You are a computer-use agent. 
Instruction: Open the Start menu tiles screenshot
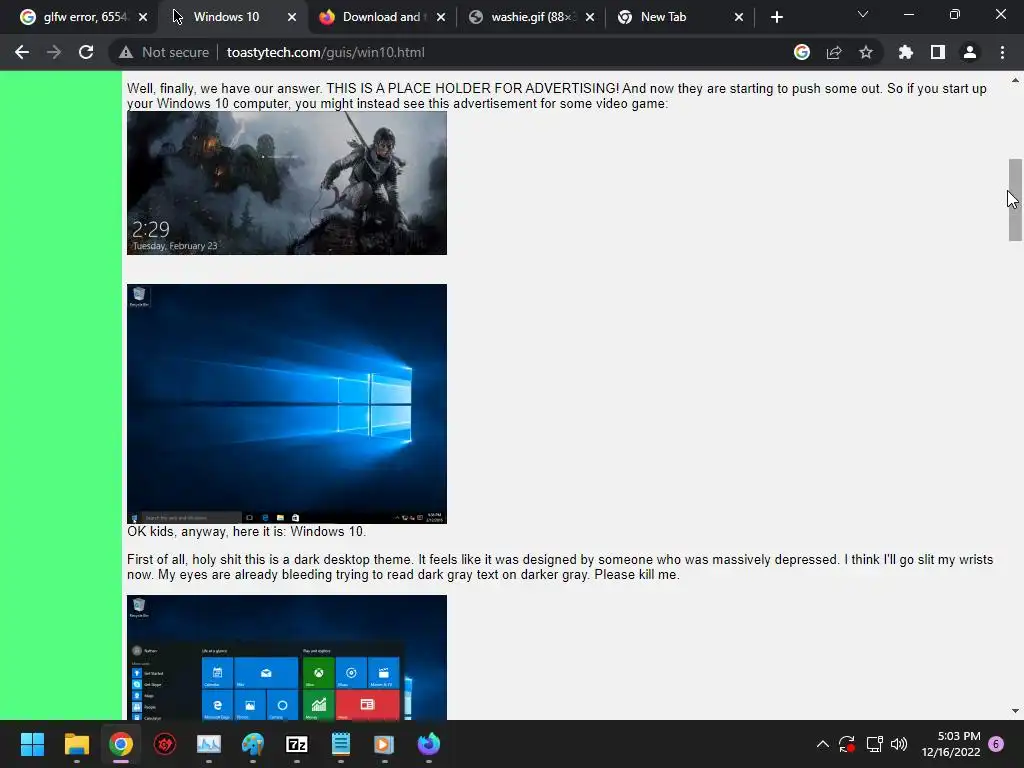click(x=287, y=657)
